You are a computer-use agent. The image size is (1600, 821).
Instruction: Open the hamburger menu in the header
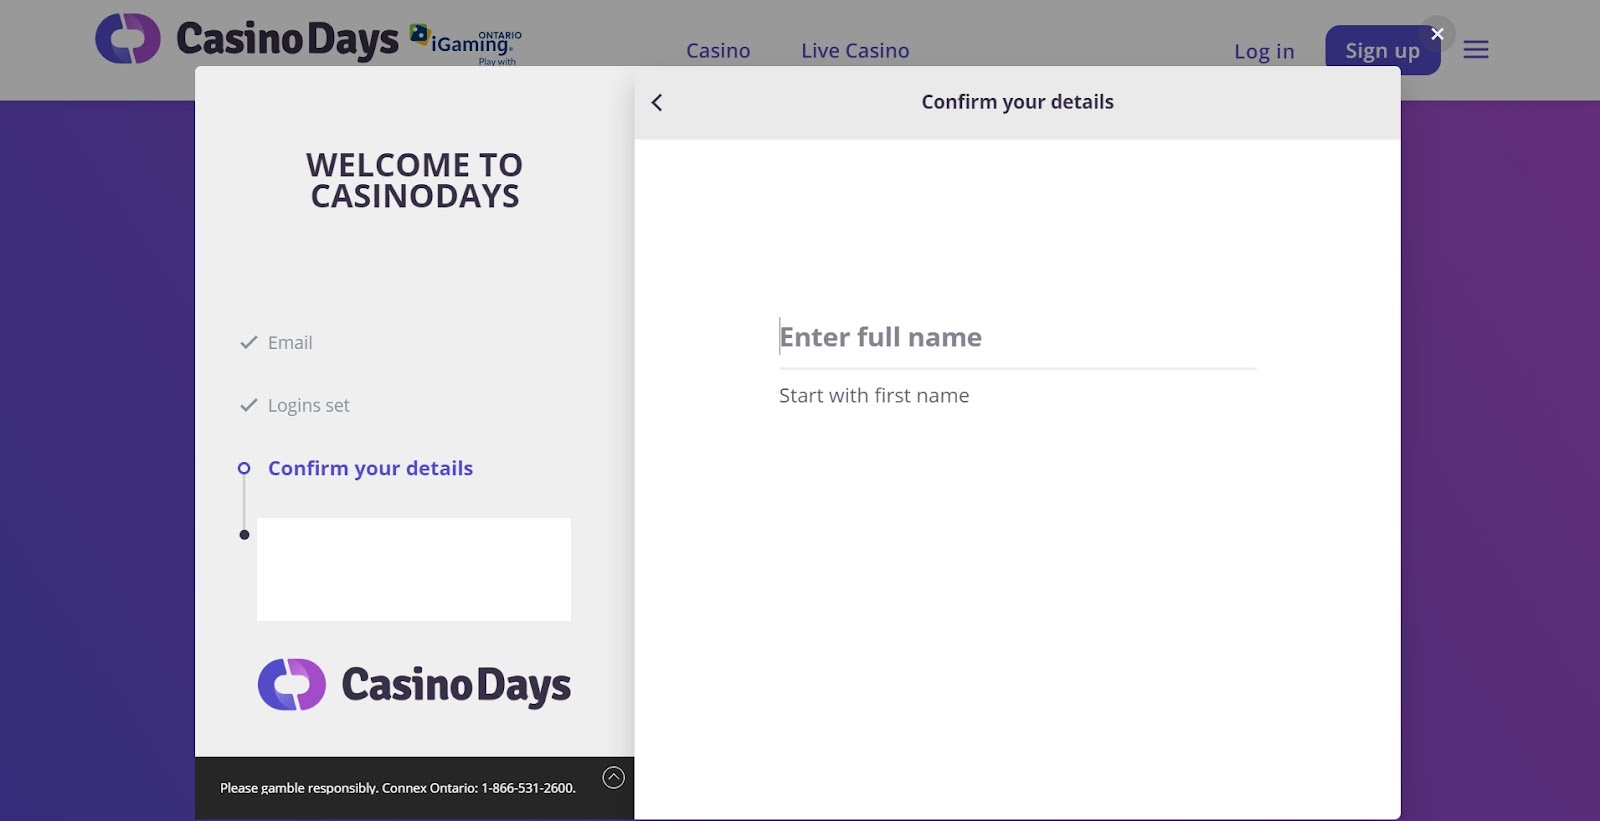click(x=1476, y=50)
